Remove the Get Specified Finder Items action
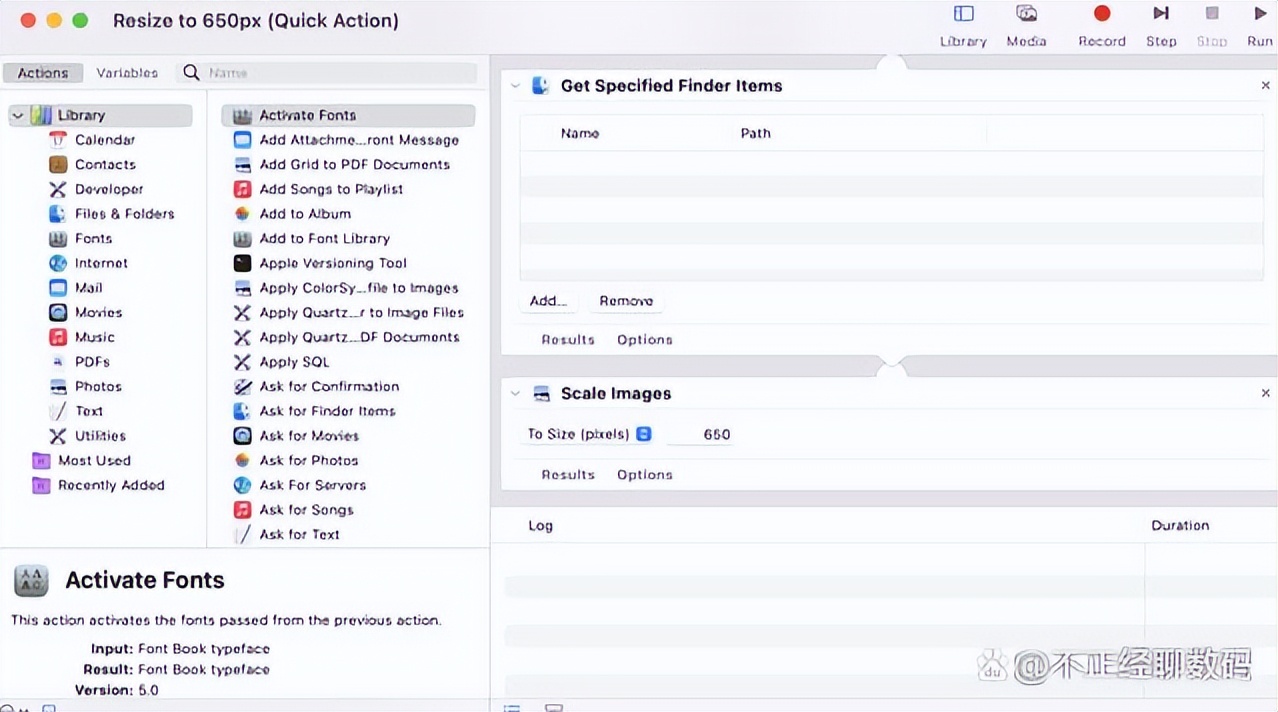The height and width of the screenshot is (712, 1278). click(1265, 86)
